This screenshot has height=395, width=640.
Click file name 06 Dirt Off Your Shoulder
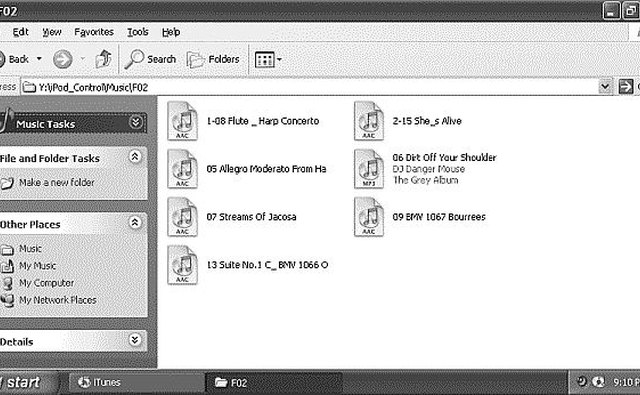(444, 158)
